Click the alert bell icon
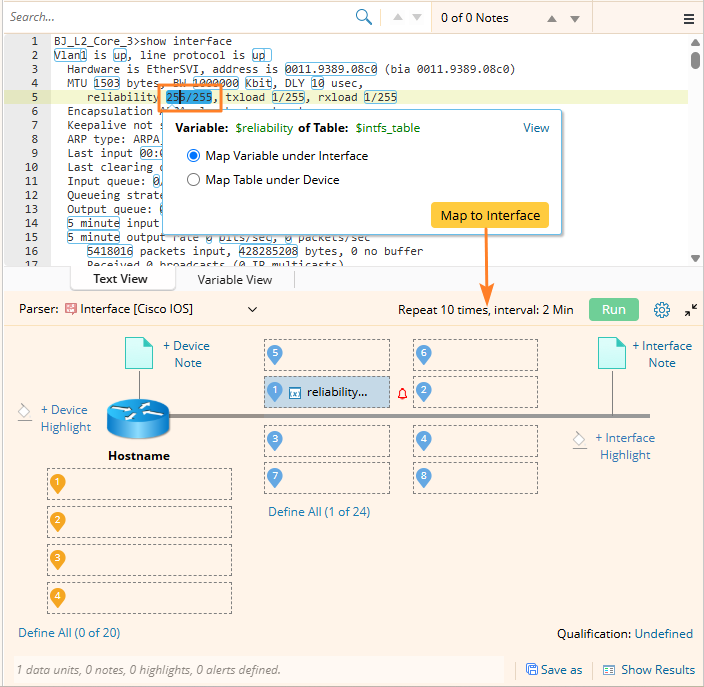704x687 pixels. [x=402, y=393]
